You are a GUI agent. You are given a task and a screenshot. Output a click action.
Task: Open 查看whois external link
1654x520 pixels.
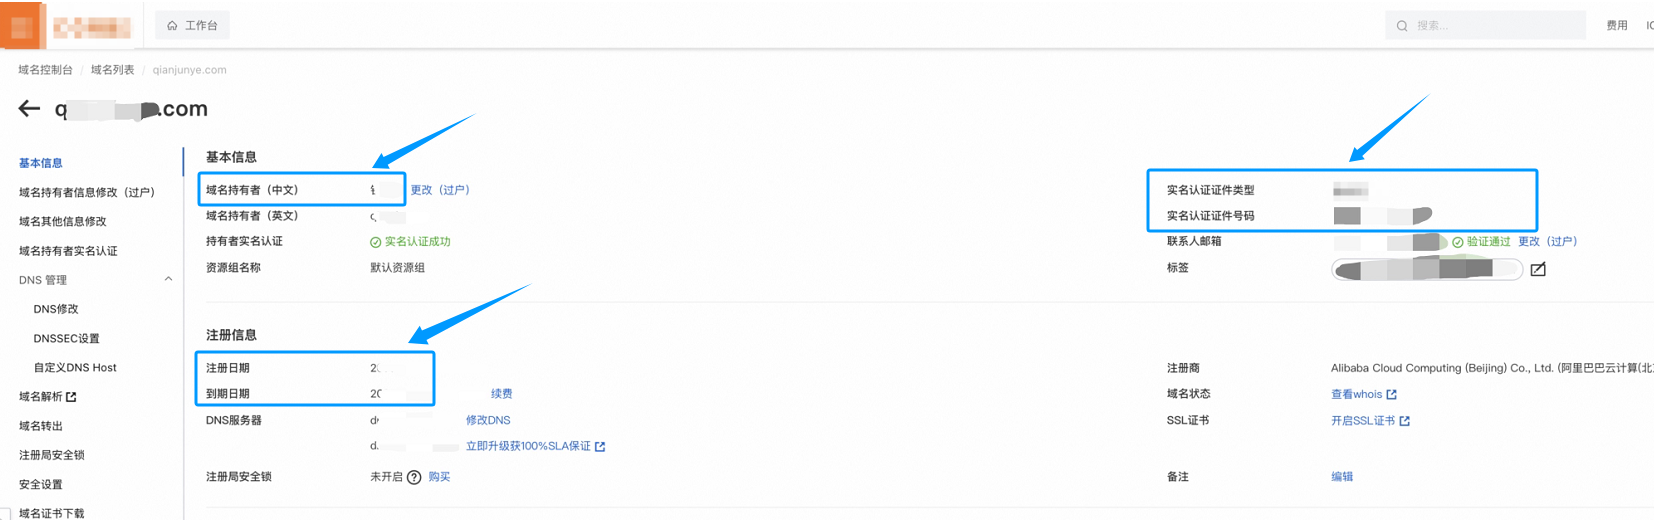coord(1363,394)
